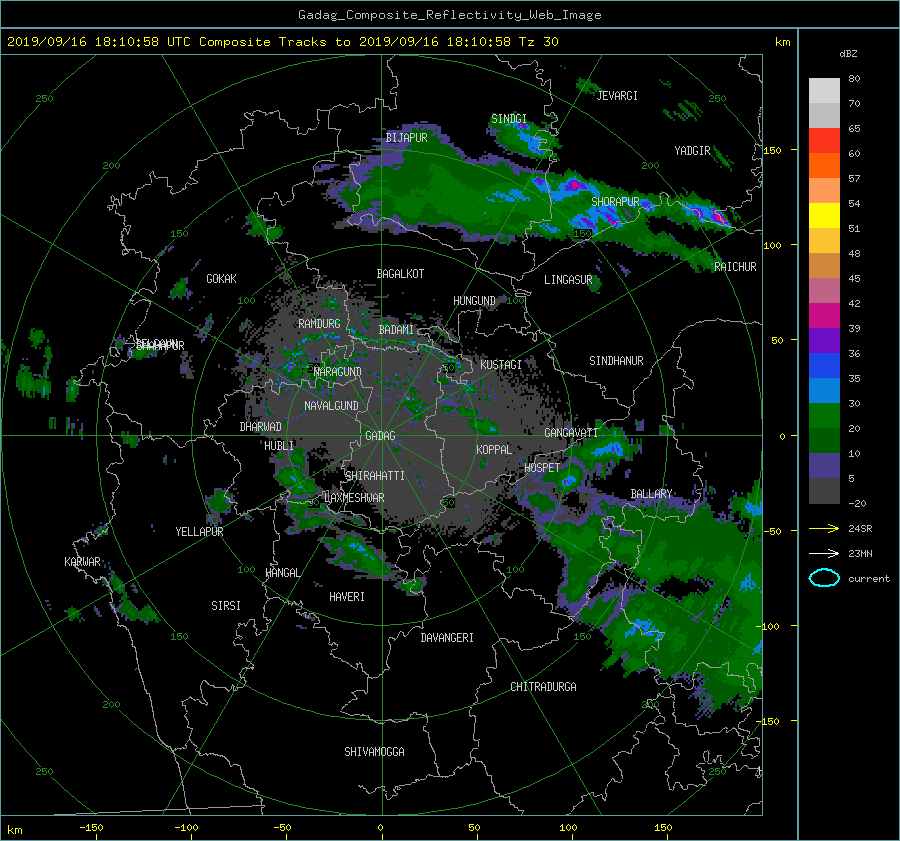Click the 'SINDGI' city label

click(509, 118)
